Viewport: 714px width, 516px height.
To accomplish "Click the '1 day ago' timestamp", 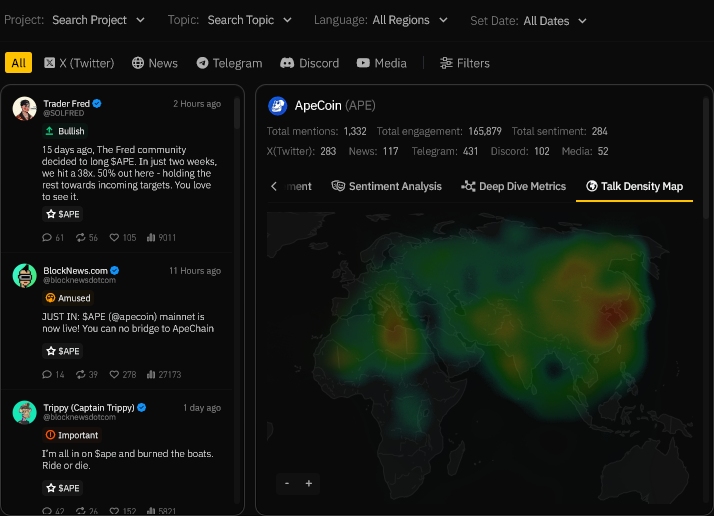I will coord(202,408).
